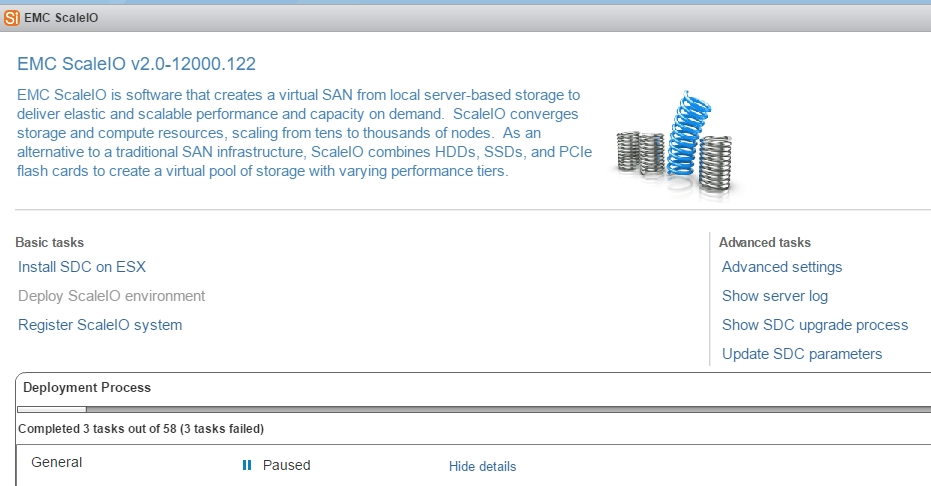931x486 pixels.
Task: Click the pause icon beside Paused status
Action: pyautogui.click(x=247, y=465)
